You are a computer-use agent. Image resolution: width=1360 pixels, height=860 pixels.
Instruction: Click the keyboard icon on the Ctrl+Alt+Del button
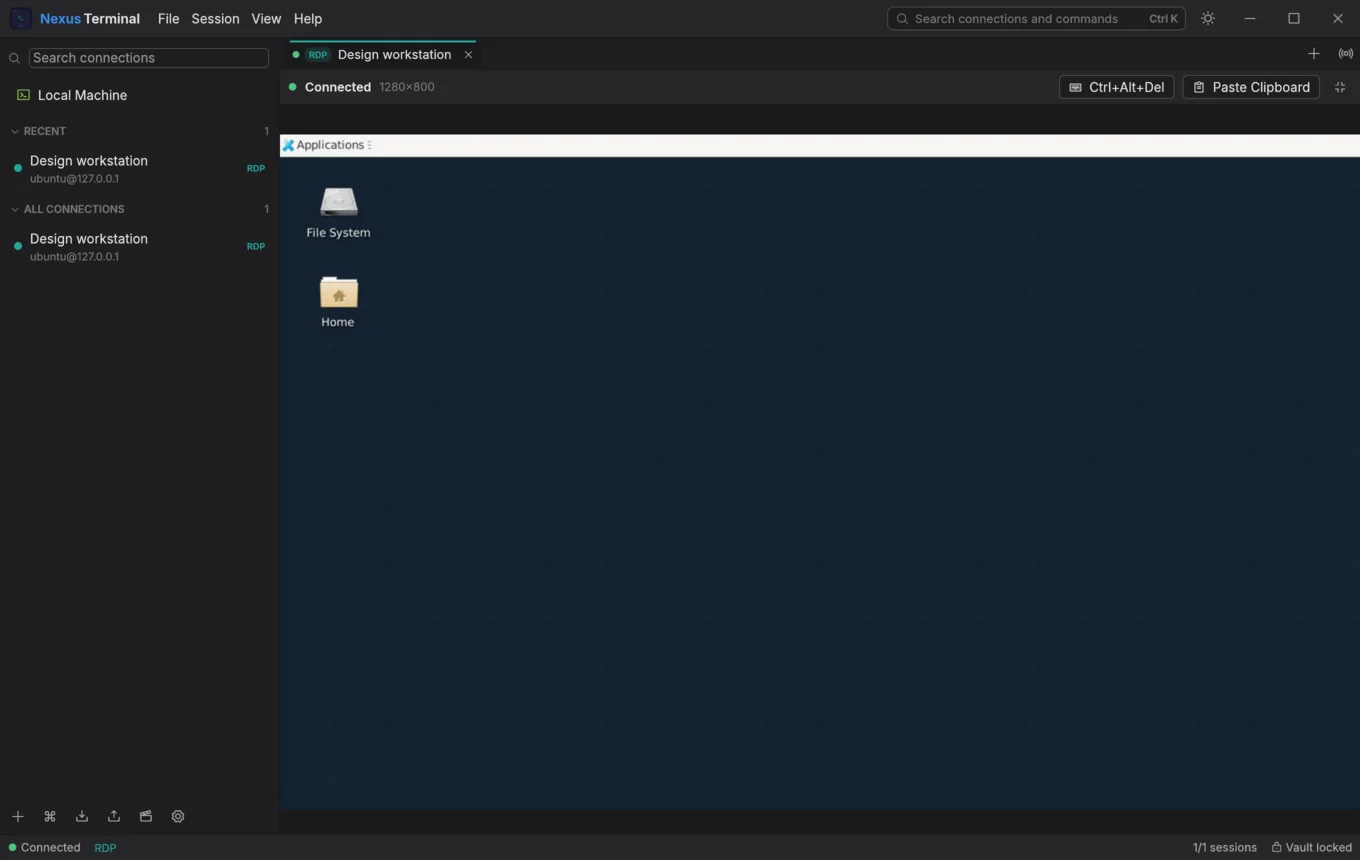[1075, 87]
